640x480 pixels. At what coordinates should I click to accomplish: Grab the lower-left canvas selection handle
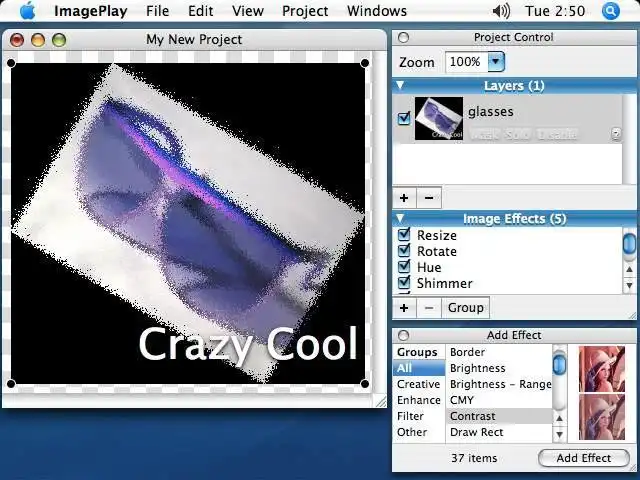point(11,384)
